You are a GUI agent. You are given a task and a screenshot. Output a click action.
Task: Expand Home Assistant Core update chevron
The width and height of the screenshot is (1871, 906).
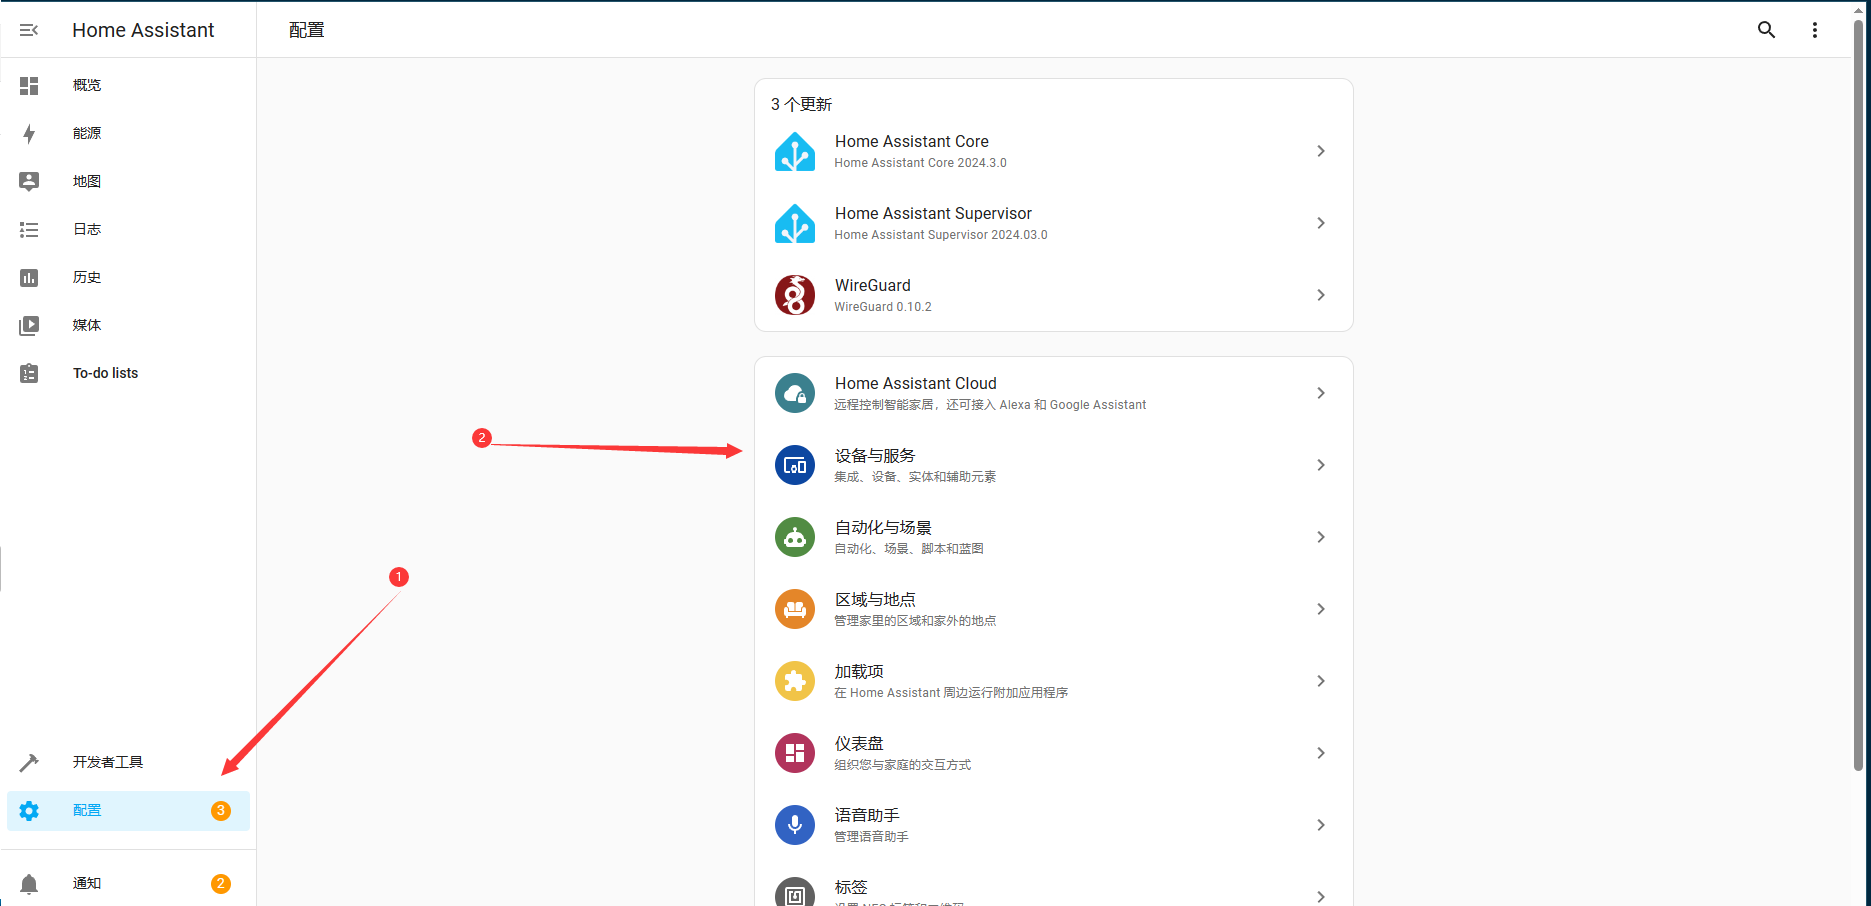click(1321, 151)
